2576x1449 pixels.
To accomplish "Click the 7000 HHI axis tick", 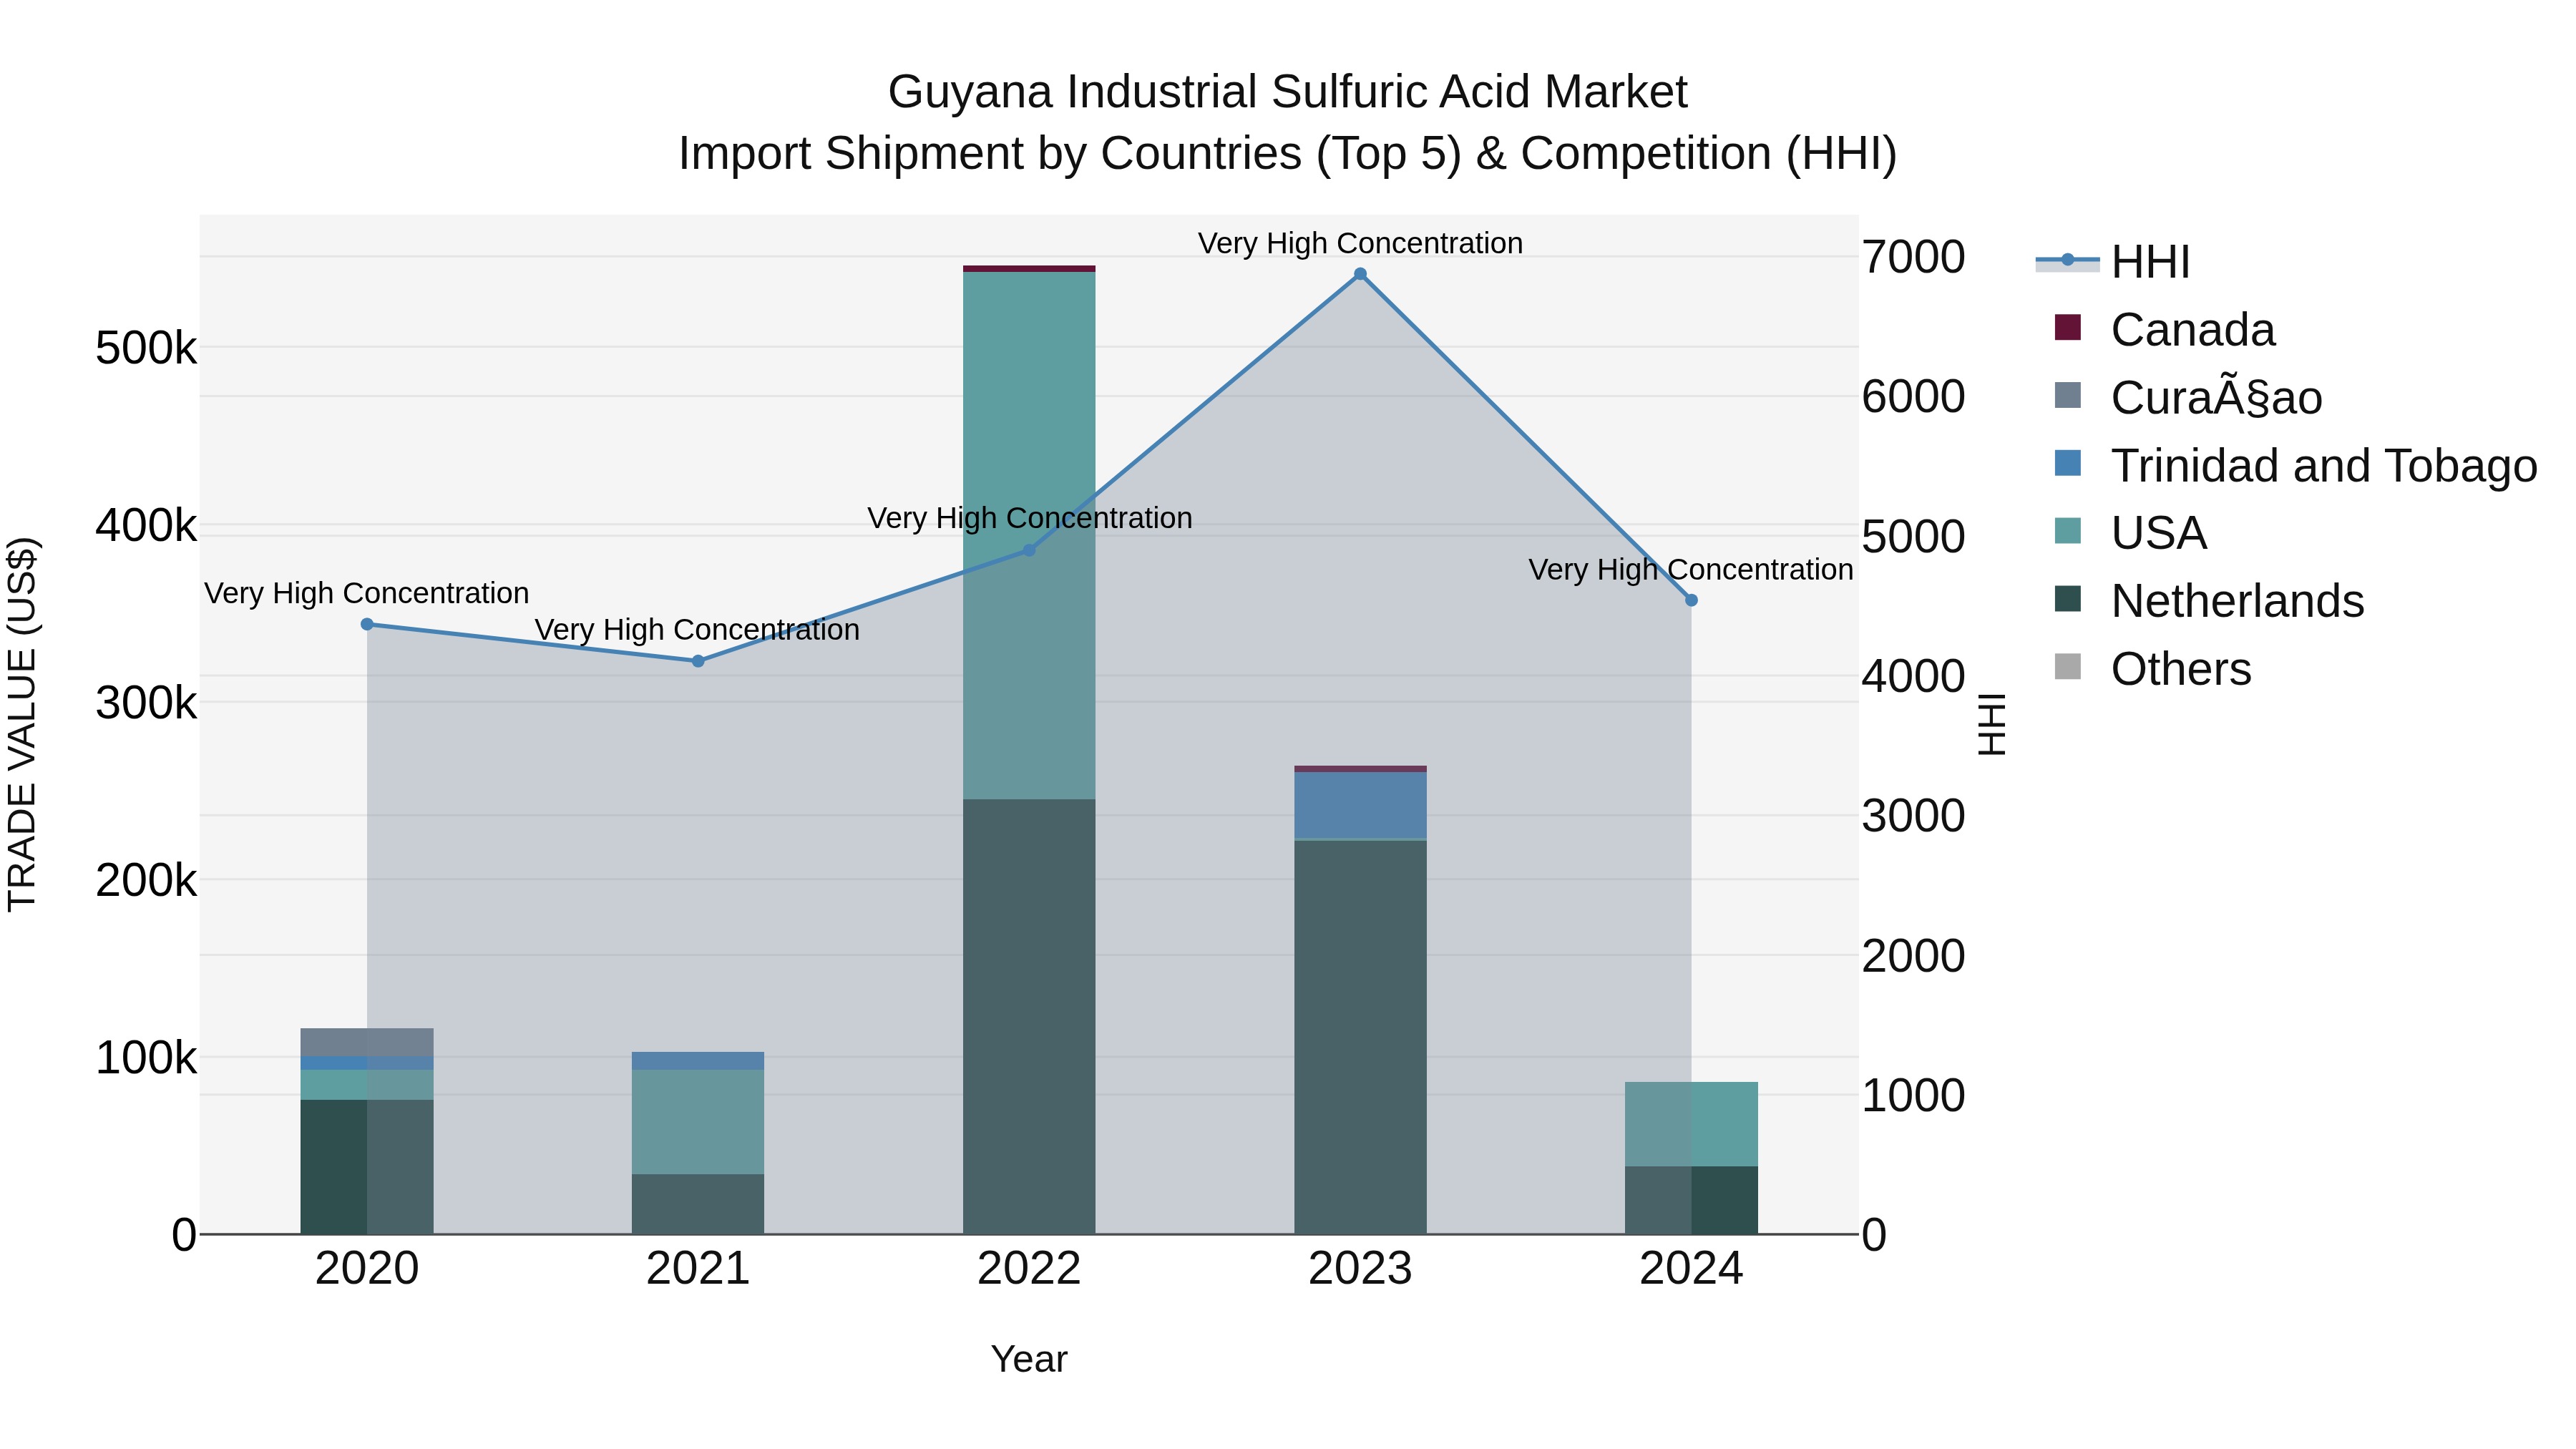I will 1913,258.
